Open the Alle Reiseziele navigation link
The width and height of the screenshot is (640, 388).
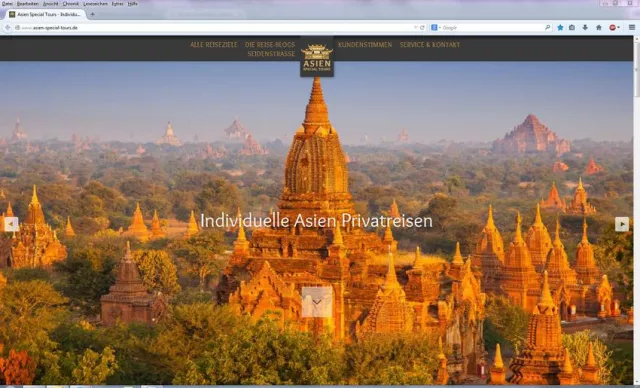[213, 45]
